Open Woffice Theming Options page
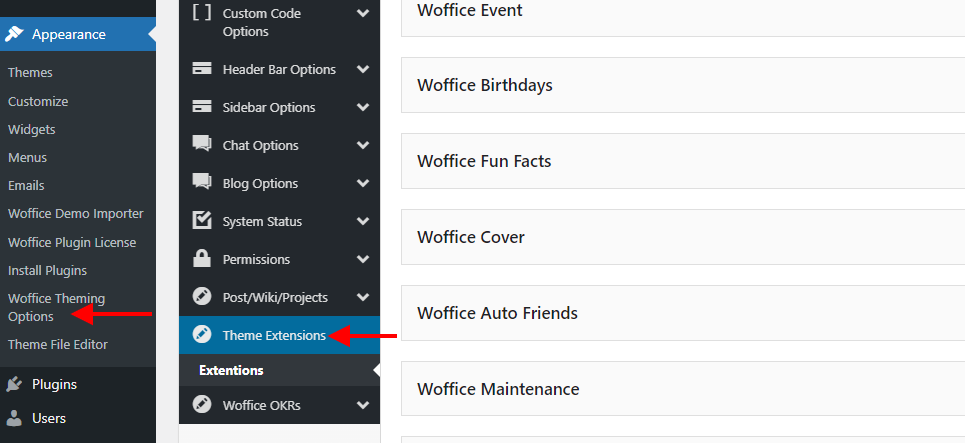 point(56,307)
